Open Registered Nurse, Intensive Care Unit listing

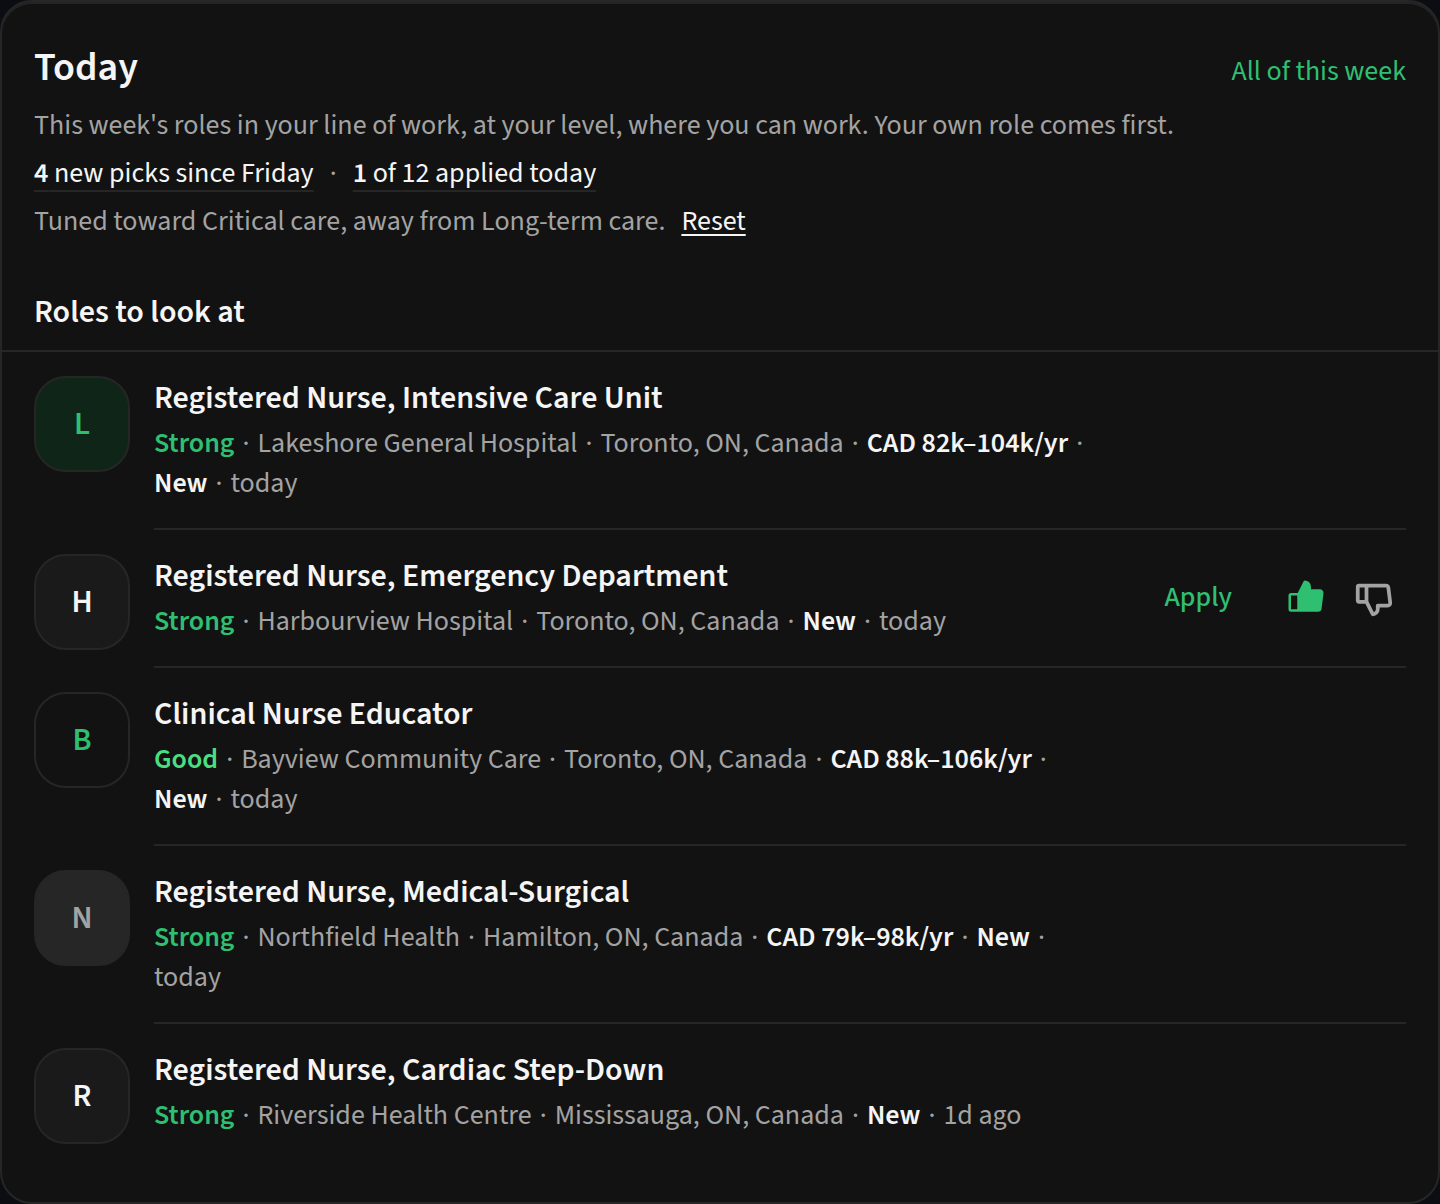click(408, 398)
